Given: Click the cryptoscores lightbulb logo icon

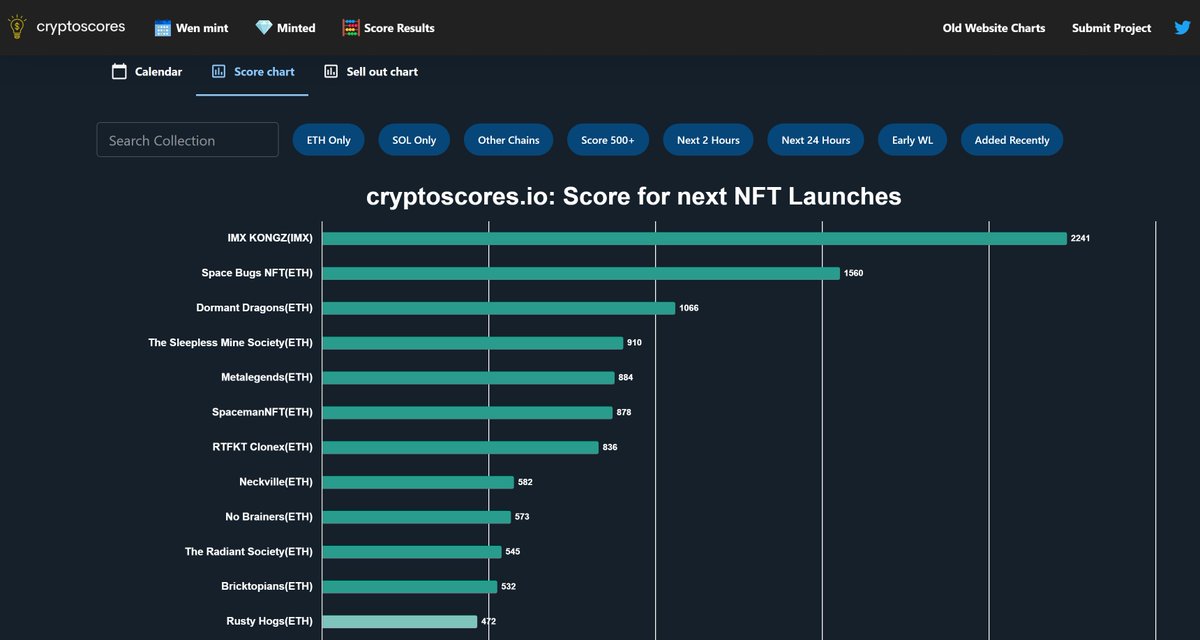Looking at the screenshot, I should pos(17,27).
